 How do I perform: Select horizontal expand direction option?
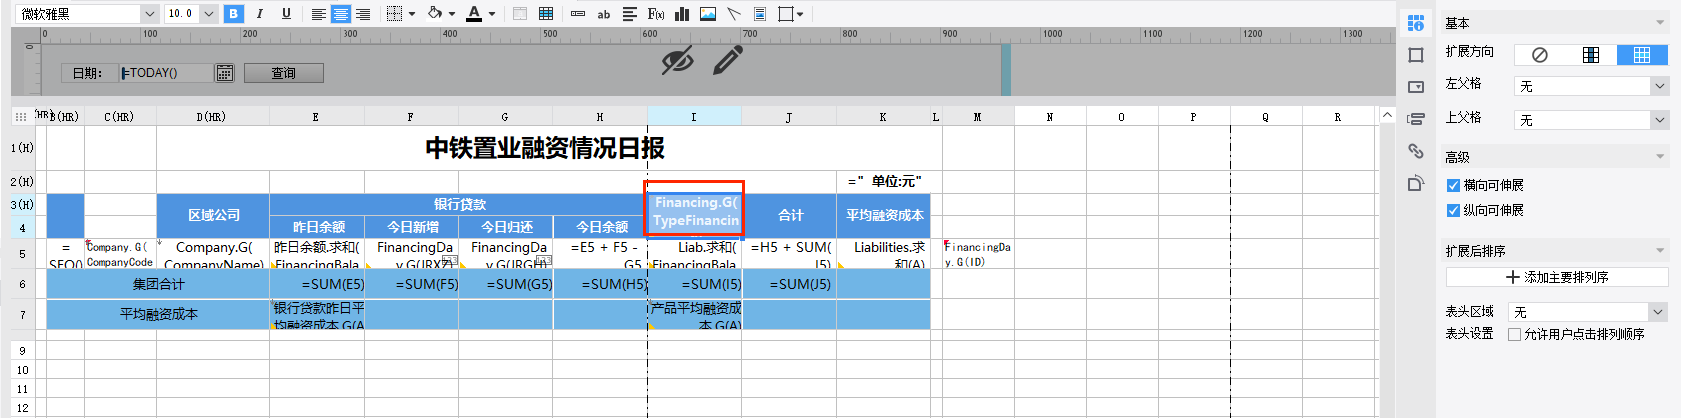(1642, 55)
